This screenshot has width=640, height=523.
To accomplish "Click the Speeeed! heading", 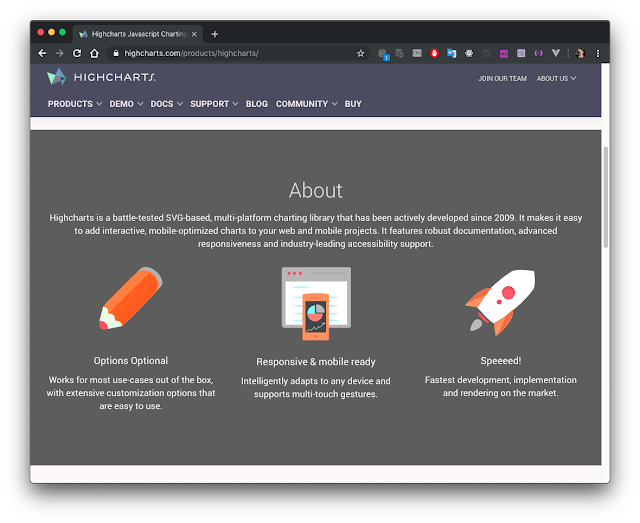I will pos(500,361).
